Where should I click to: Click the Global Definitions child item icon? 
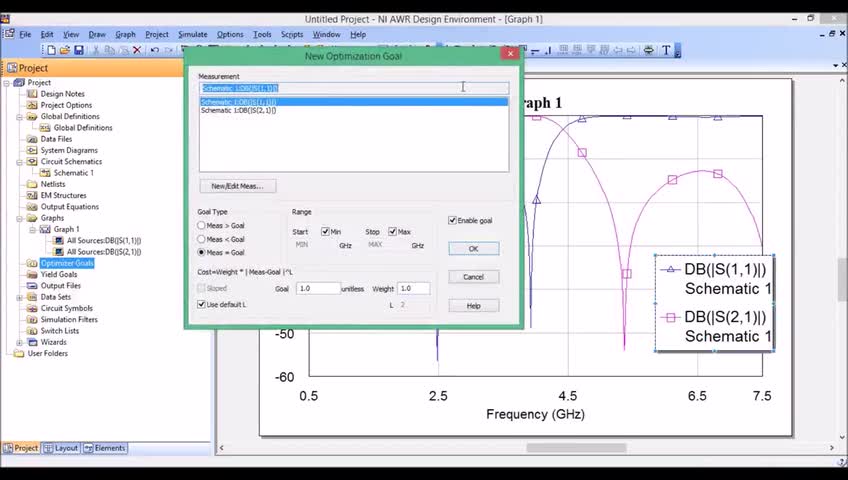coord(45,128)
